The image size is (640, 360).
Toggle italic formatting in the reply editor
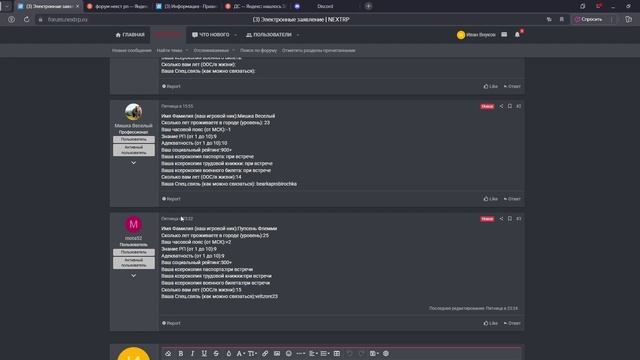[192, 353]
